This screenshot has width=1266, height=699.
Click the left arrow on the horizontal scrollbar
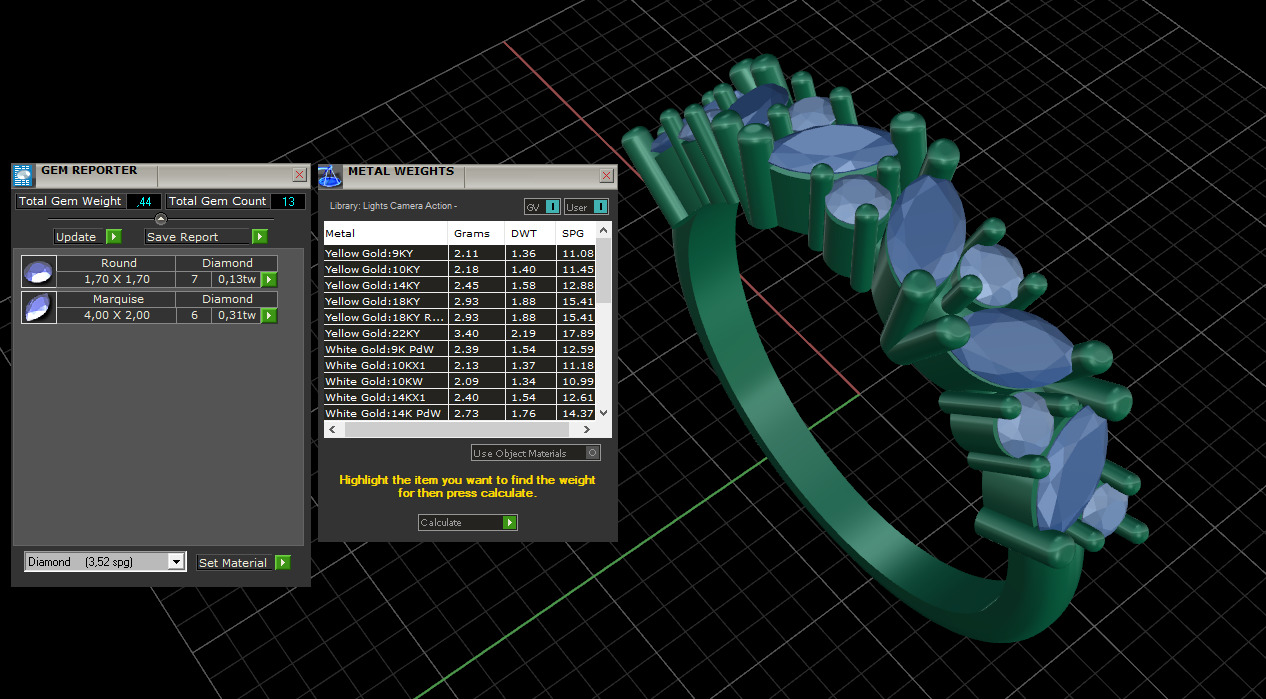coord(334,429)
